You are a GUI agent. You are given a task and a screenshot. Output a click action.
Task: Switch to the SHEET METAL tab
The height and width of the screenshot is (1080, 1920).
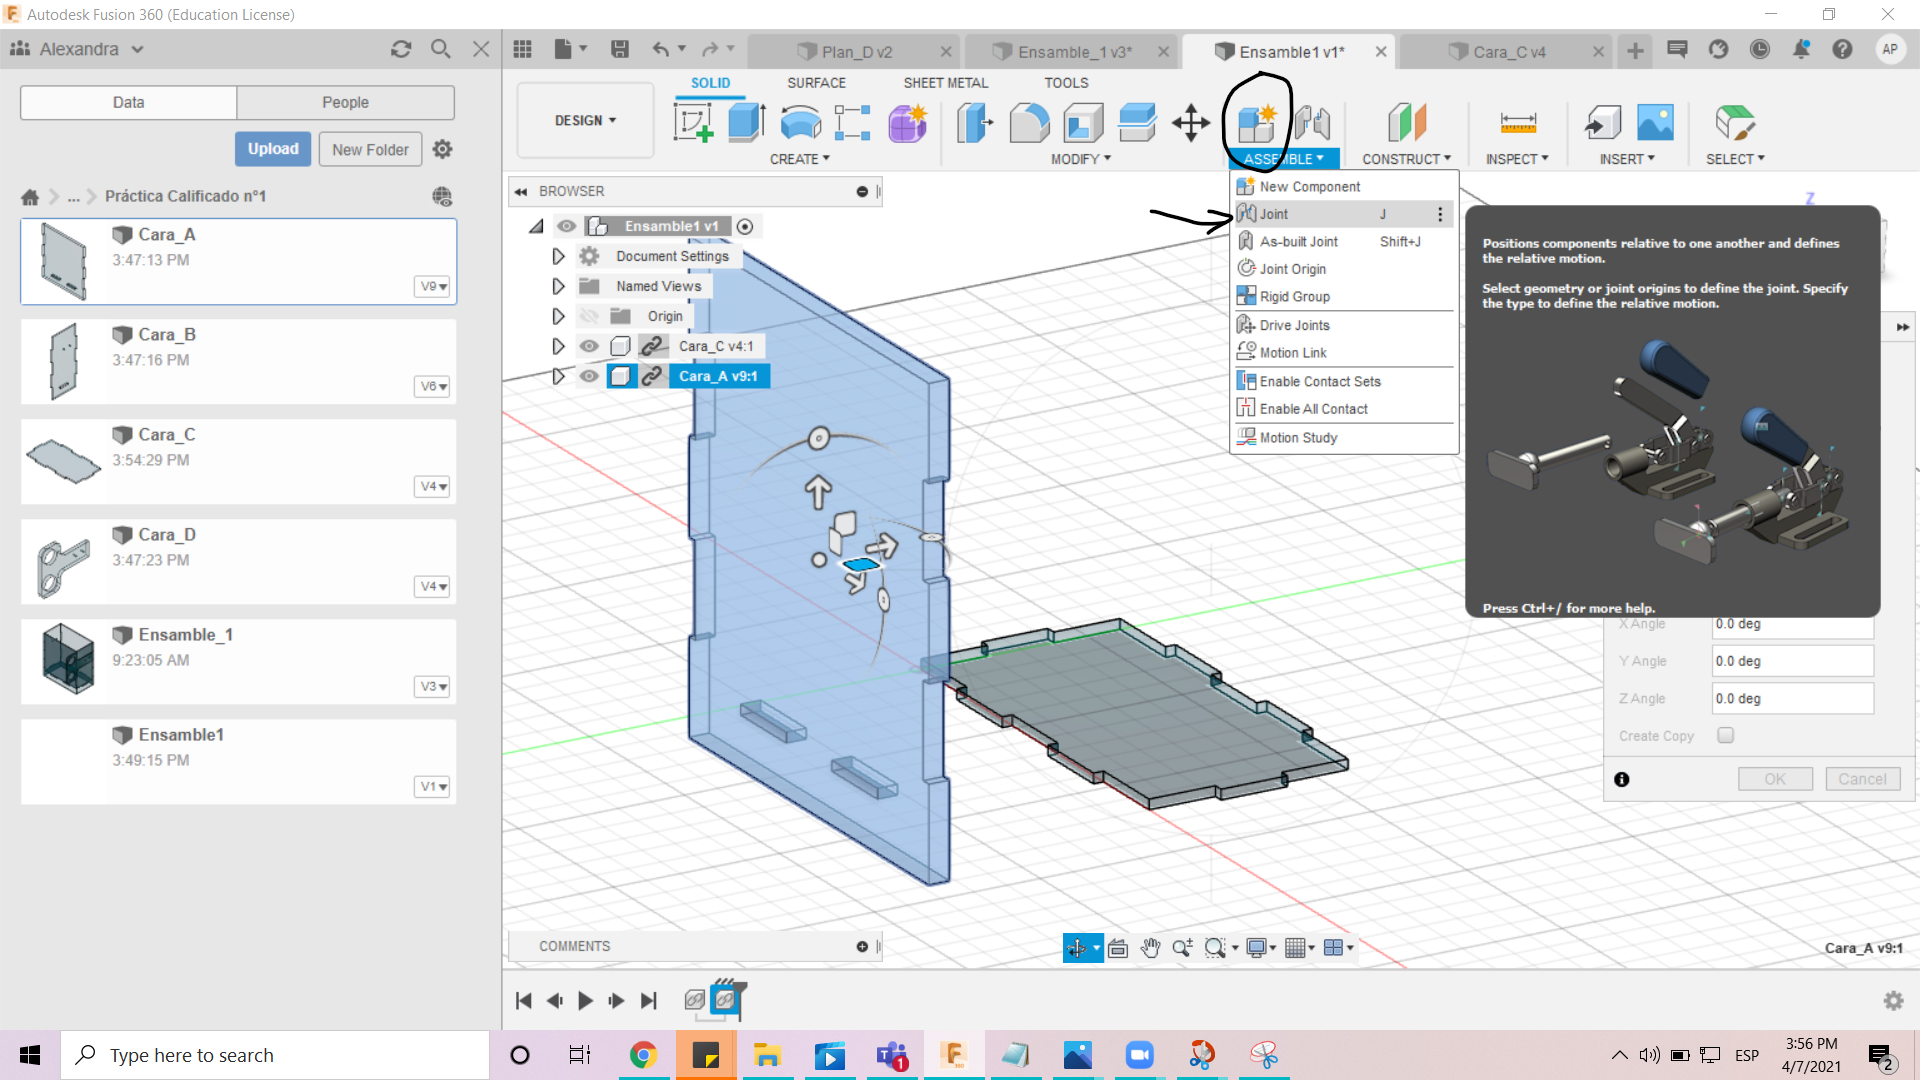point(945,83)
